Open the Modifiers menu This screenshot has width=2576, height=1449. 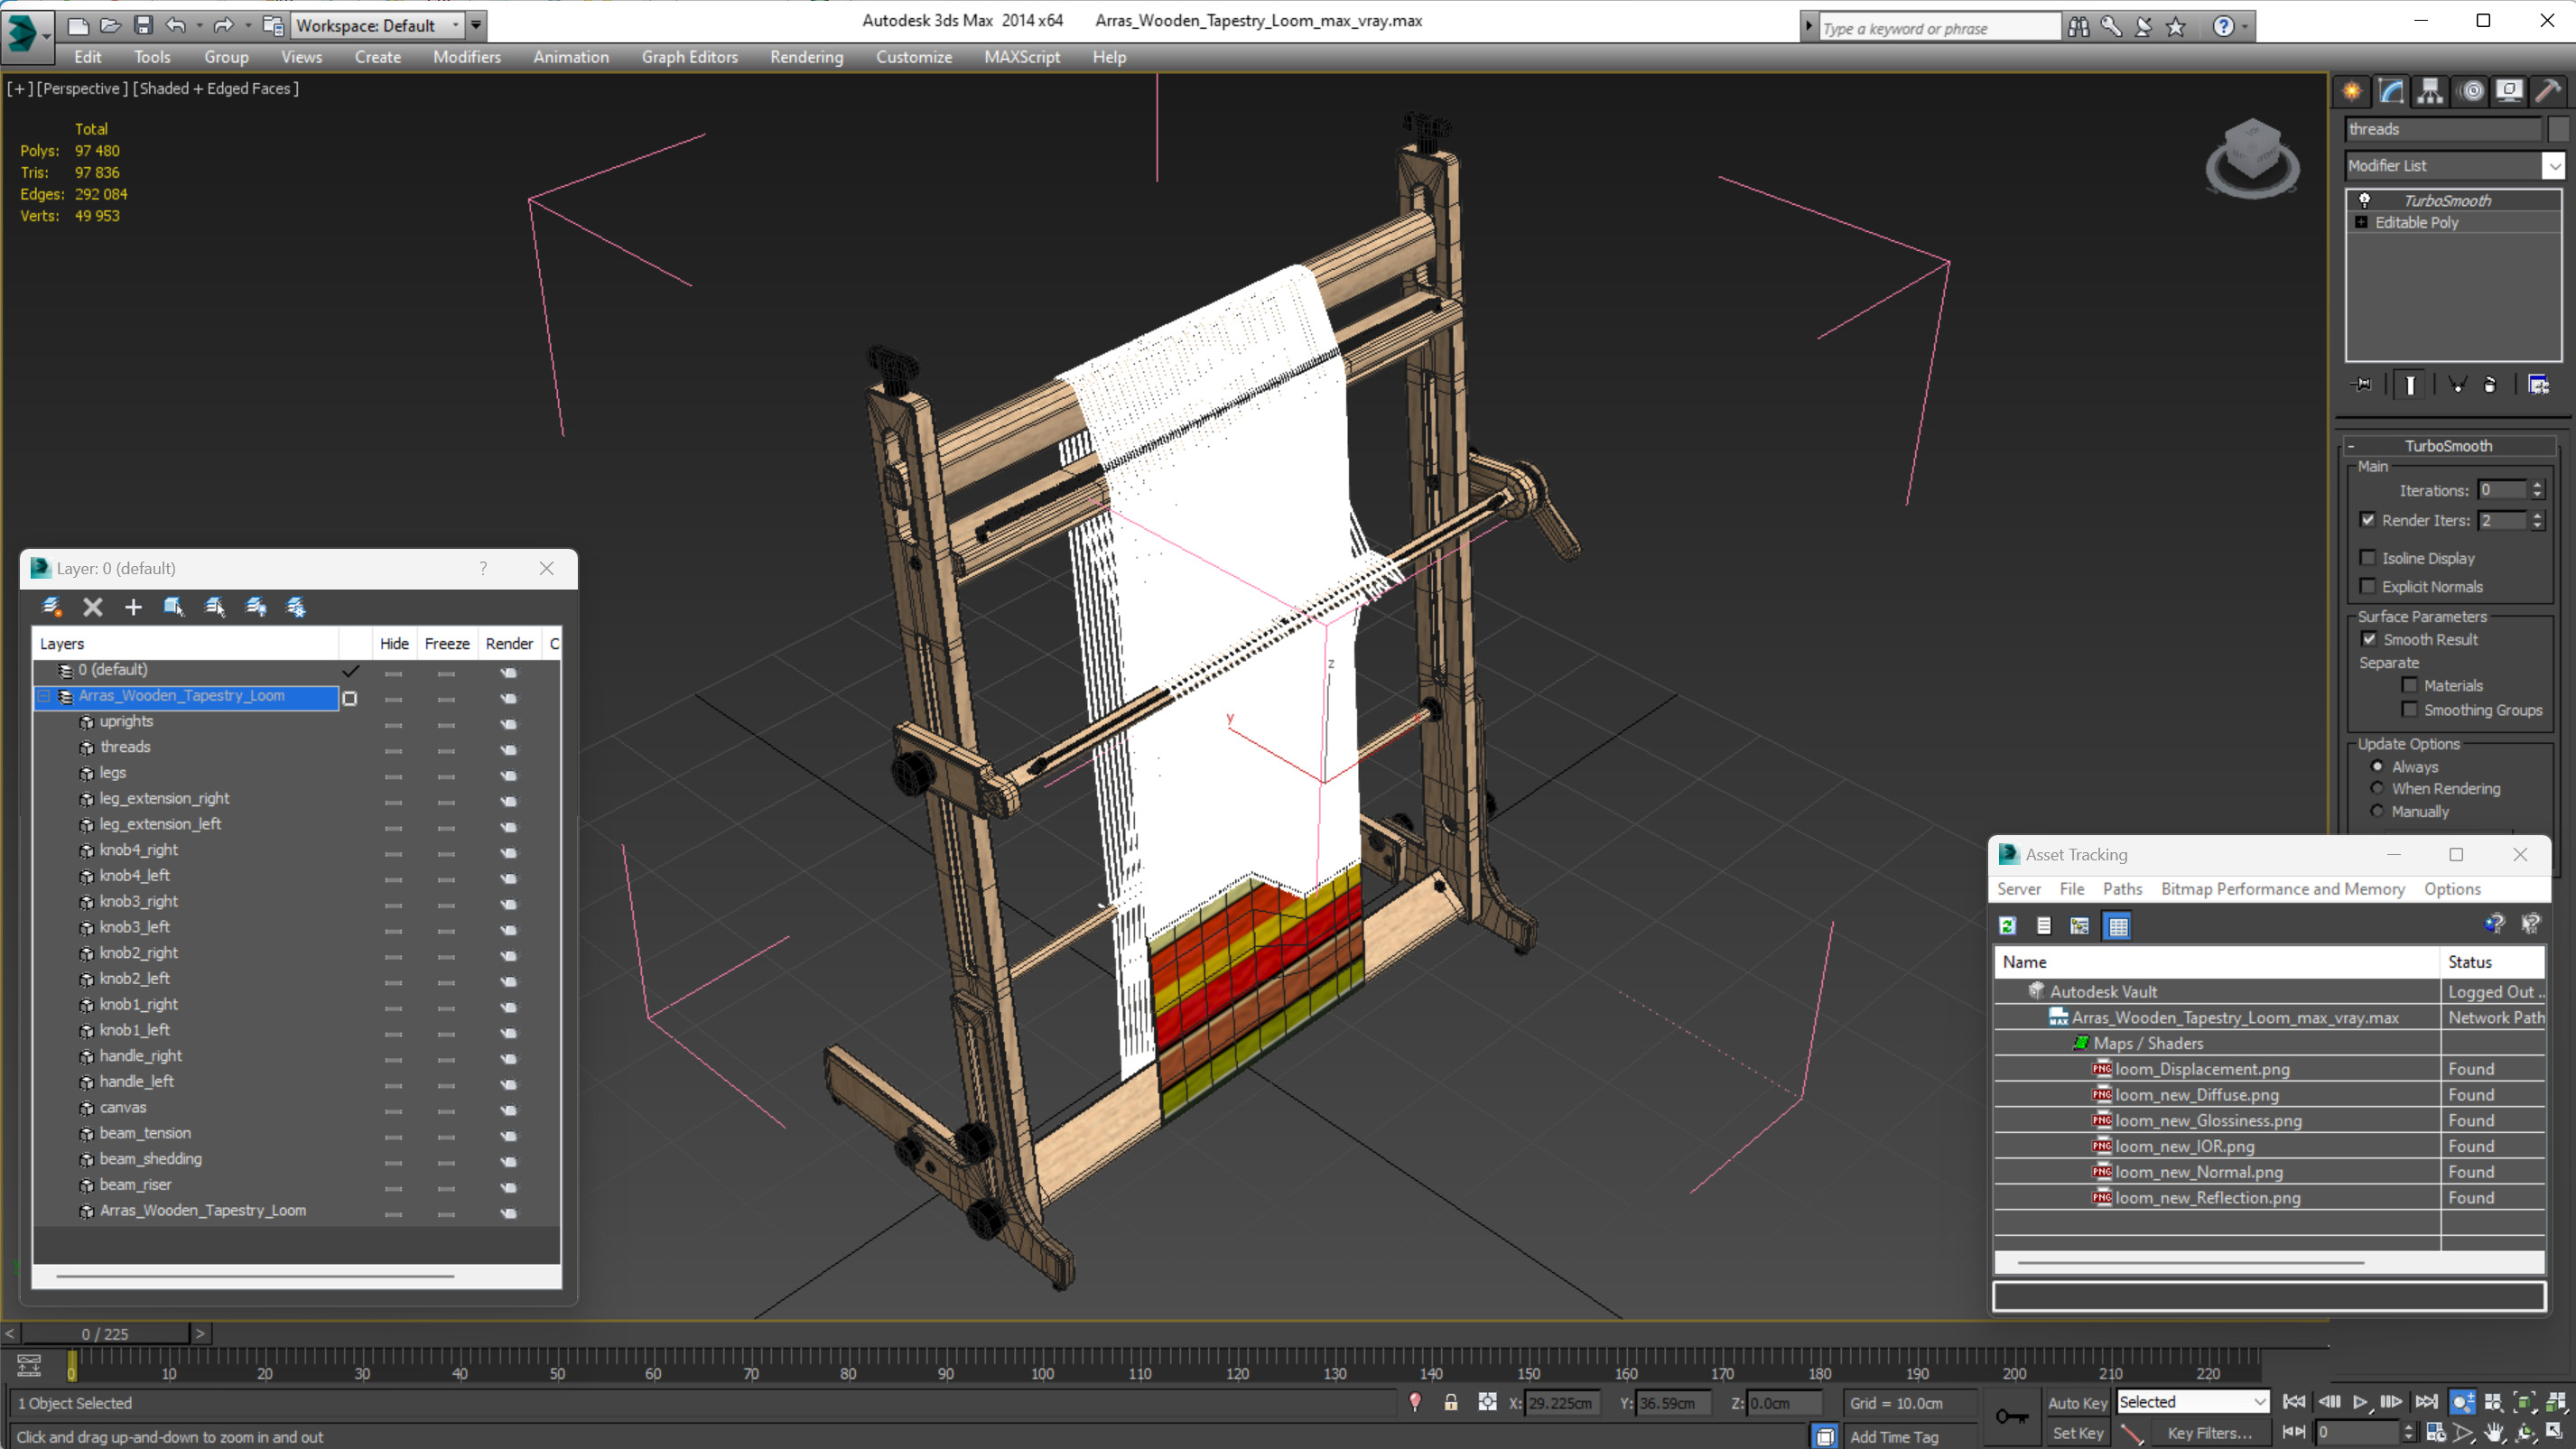click(x=466, y=57)
